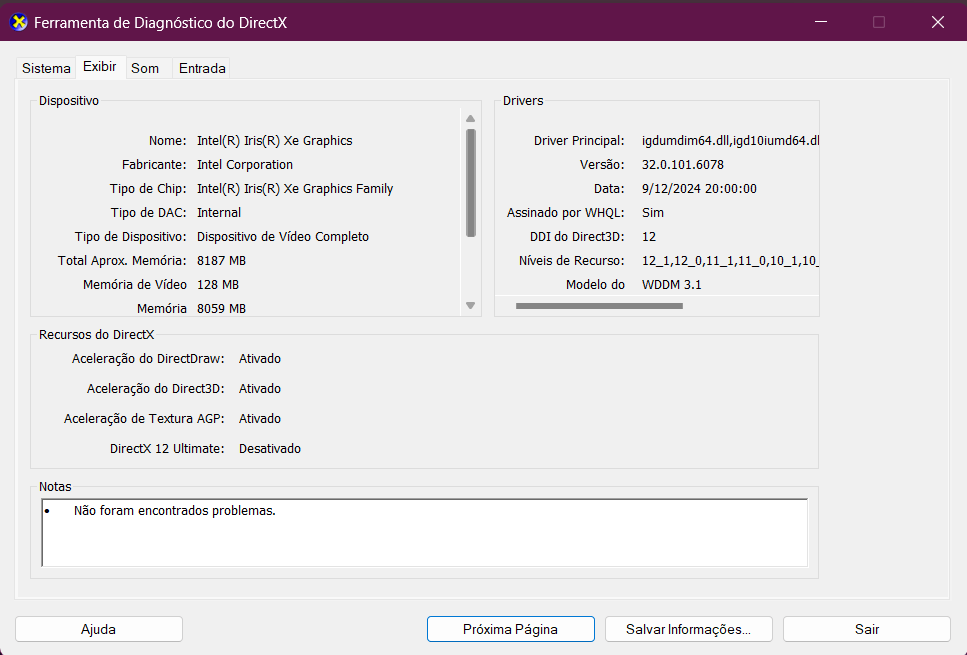Click the Ajuda button
The image size is (967, 655).
point(99,629)
